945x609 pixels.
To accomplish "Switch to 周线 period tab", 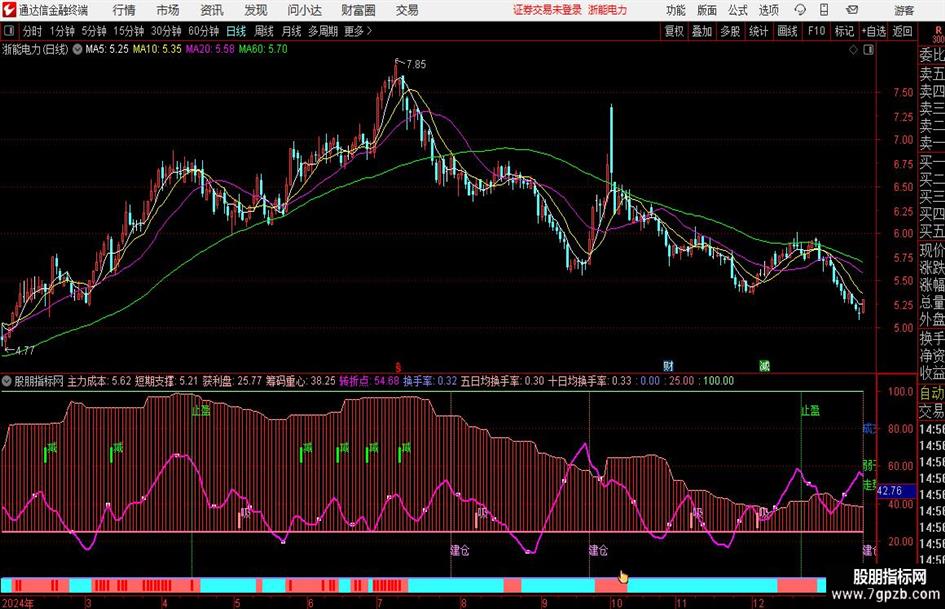I will click(x=264, y=31).
